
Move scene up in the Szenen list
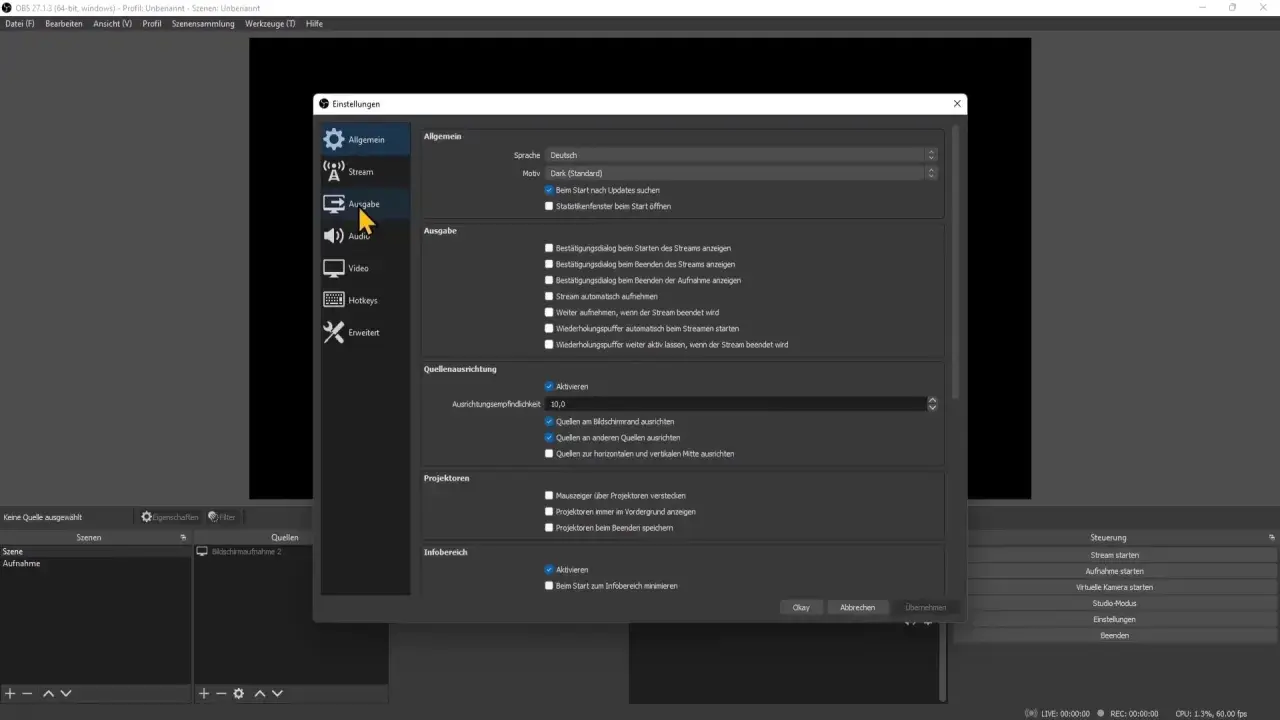point(48,693)
